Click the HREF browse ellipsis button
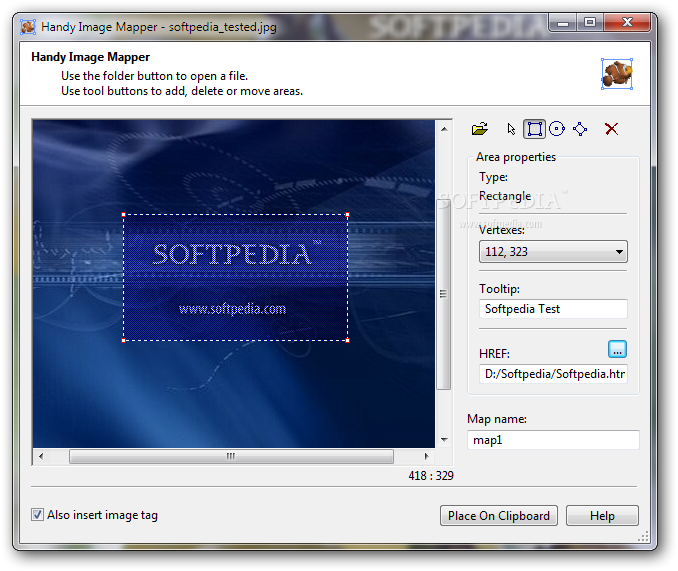Viewport: 678px width, 571px height. click(x=617, y=349)
